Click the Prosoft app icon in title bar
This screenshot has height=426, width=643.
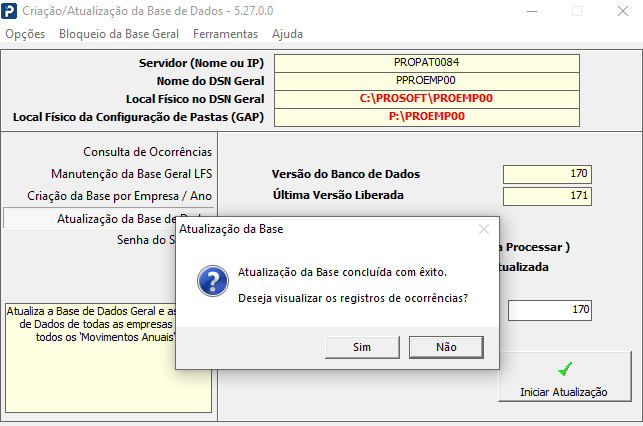coord(9,11)
